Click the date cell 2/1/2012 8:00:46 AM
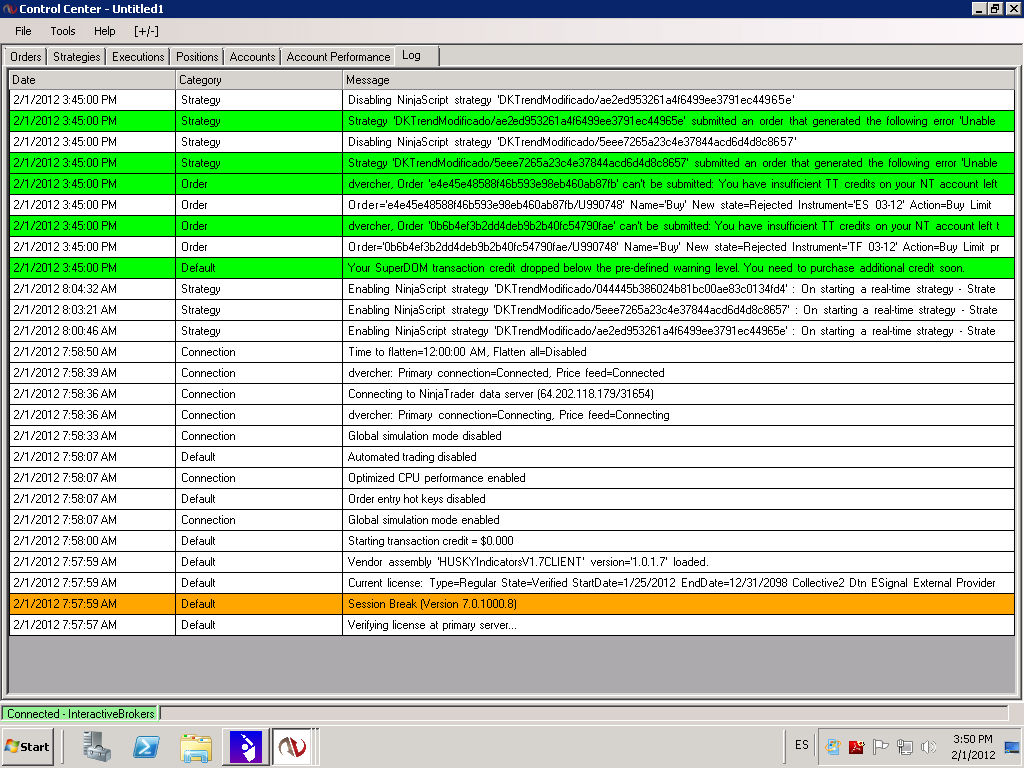1024x768 pixels. tap(92, 330)
